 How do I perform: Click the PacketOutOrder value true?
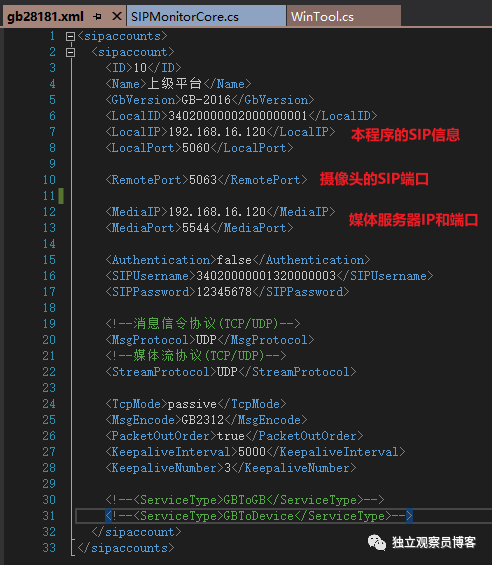[x=231, y=436]
